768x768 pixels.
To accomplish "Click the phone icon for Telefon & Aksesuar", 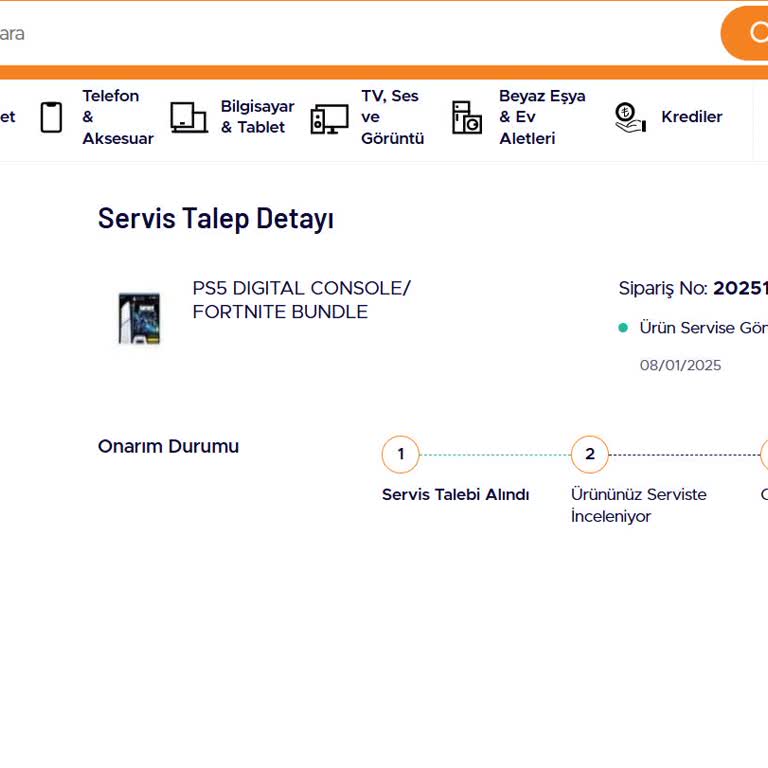I will 51,117.
